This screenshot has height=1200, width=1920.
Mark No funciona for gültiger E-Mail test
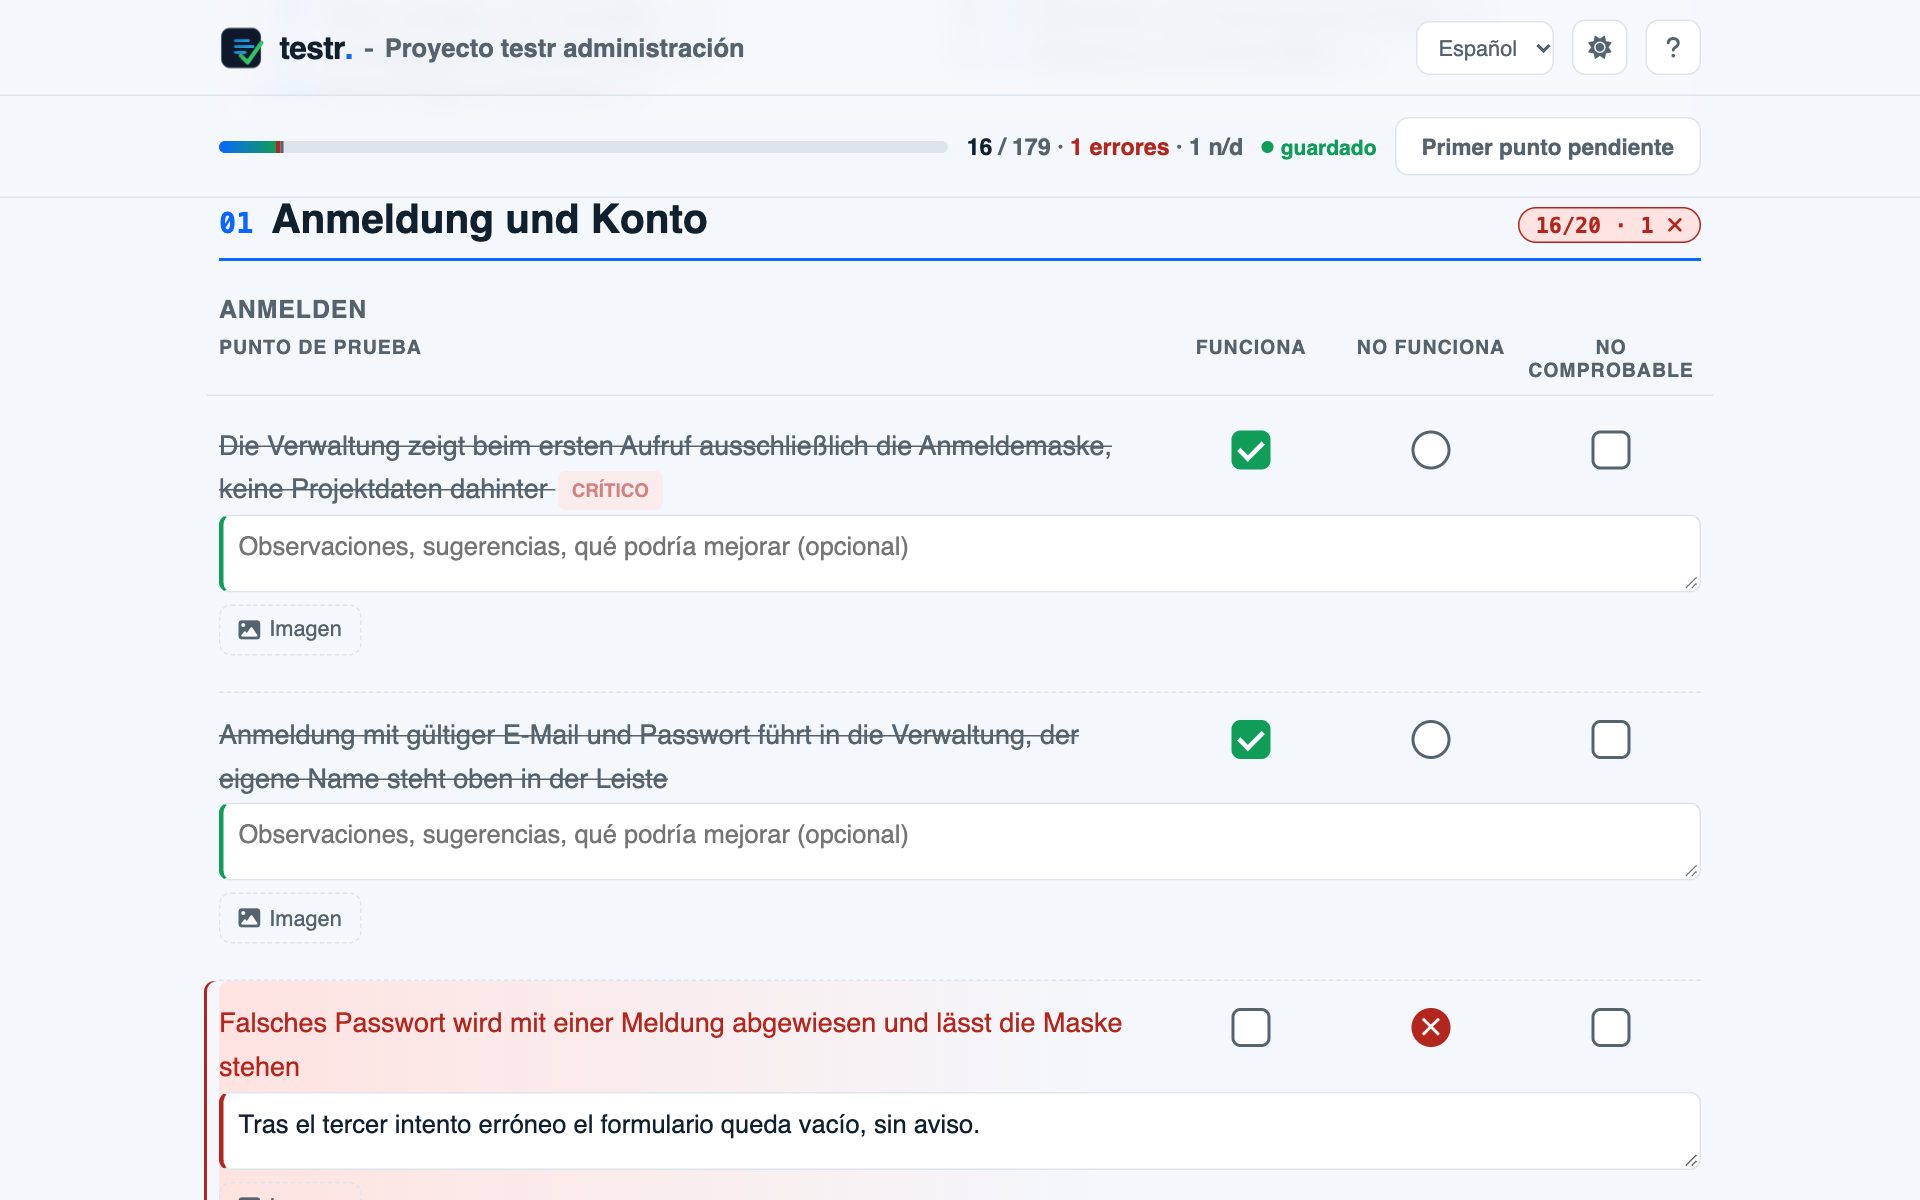pyautogui.click(x=1430, y=740)
